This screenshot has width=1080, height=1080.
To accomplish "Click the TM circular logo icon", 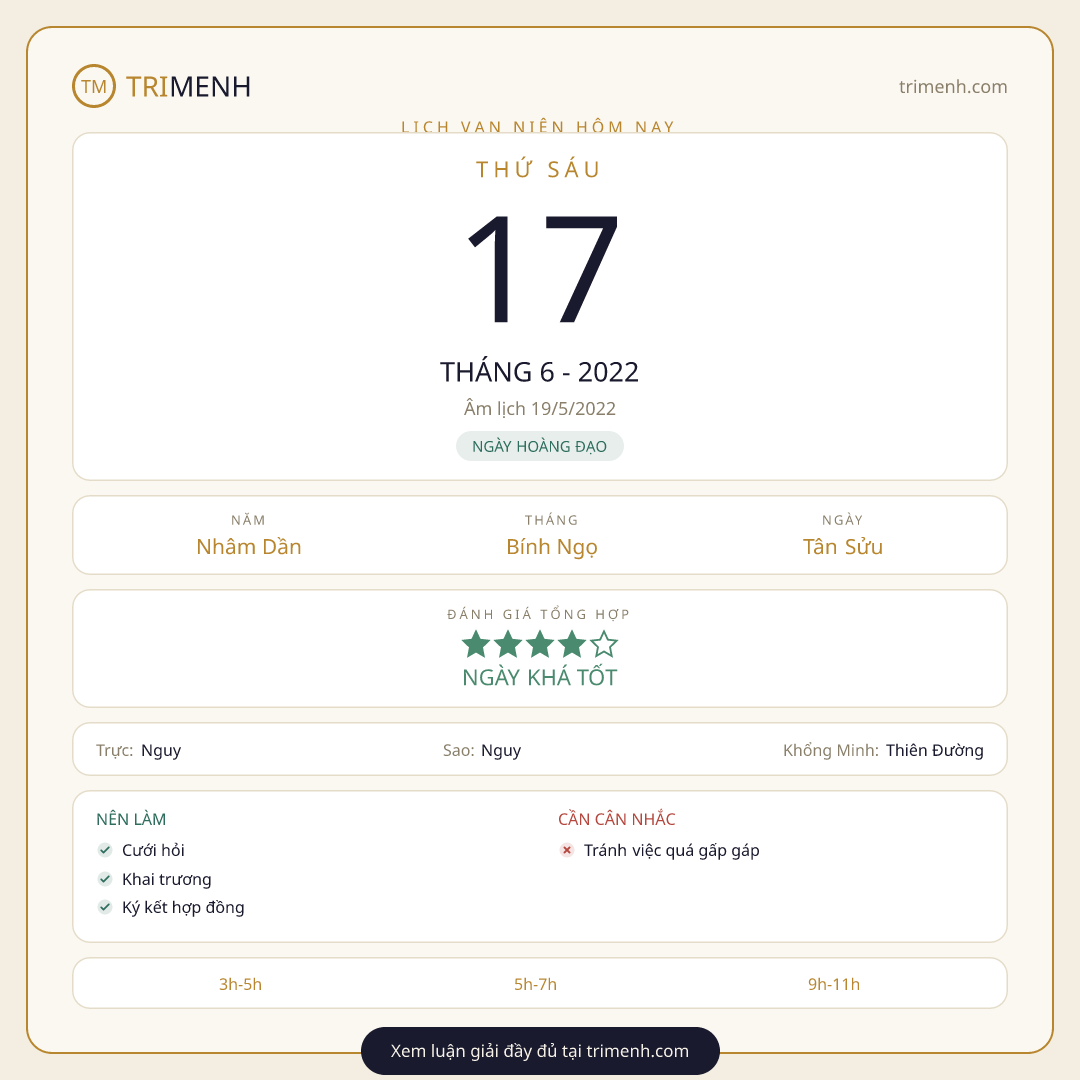I will [94, 86].
